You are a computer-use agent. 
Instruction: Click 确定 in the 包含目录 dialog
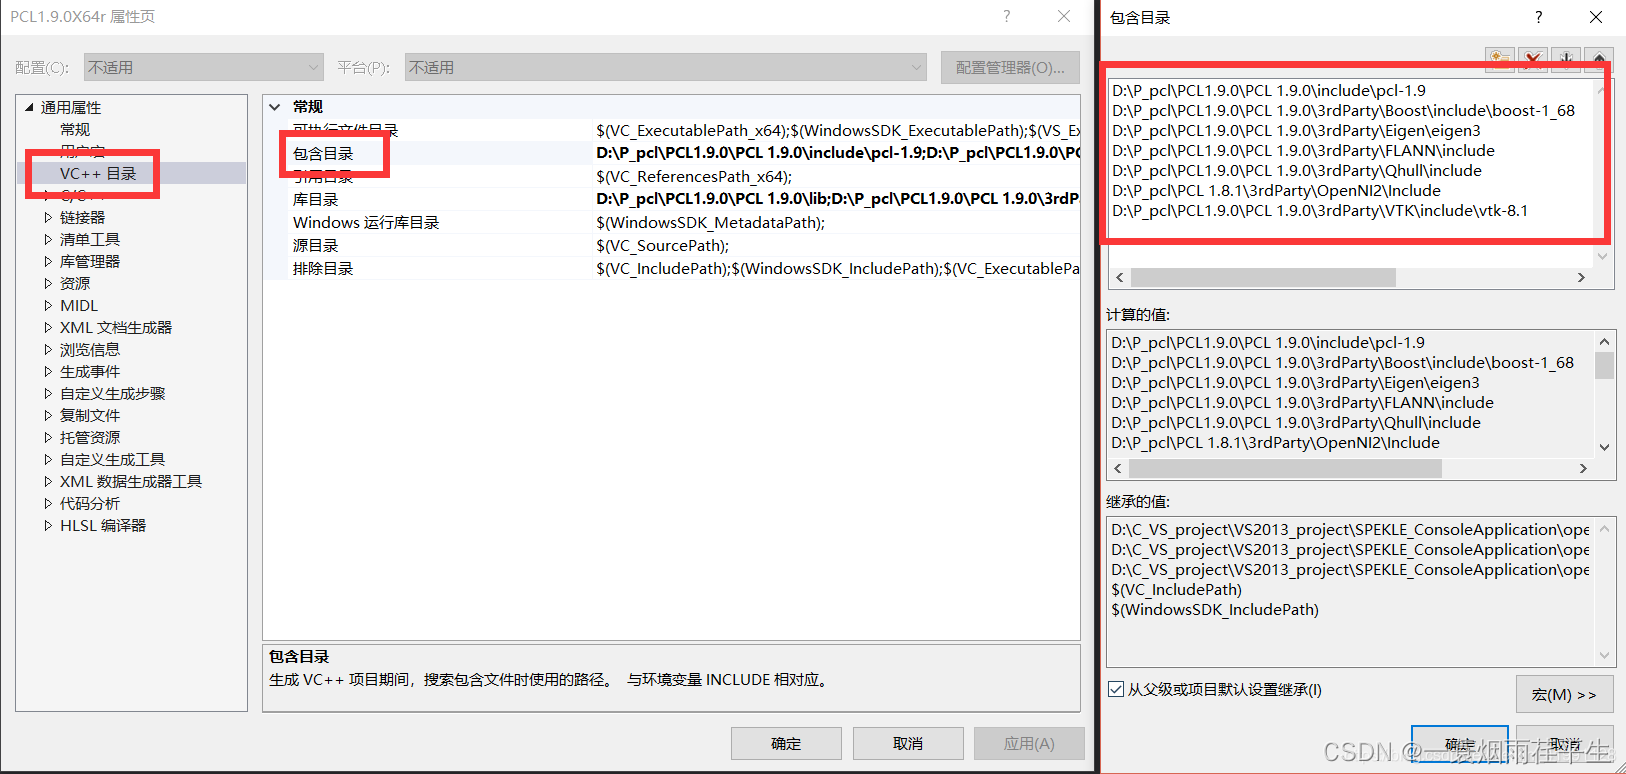(x=1460, y=744)
